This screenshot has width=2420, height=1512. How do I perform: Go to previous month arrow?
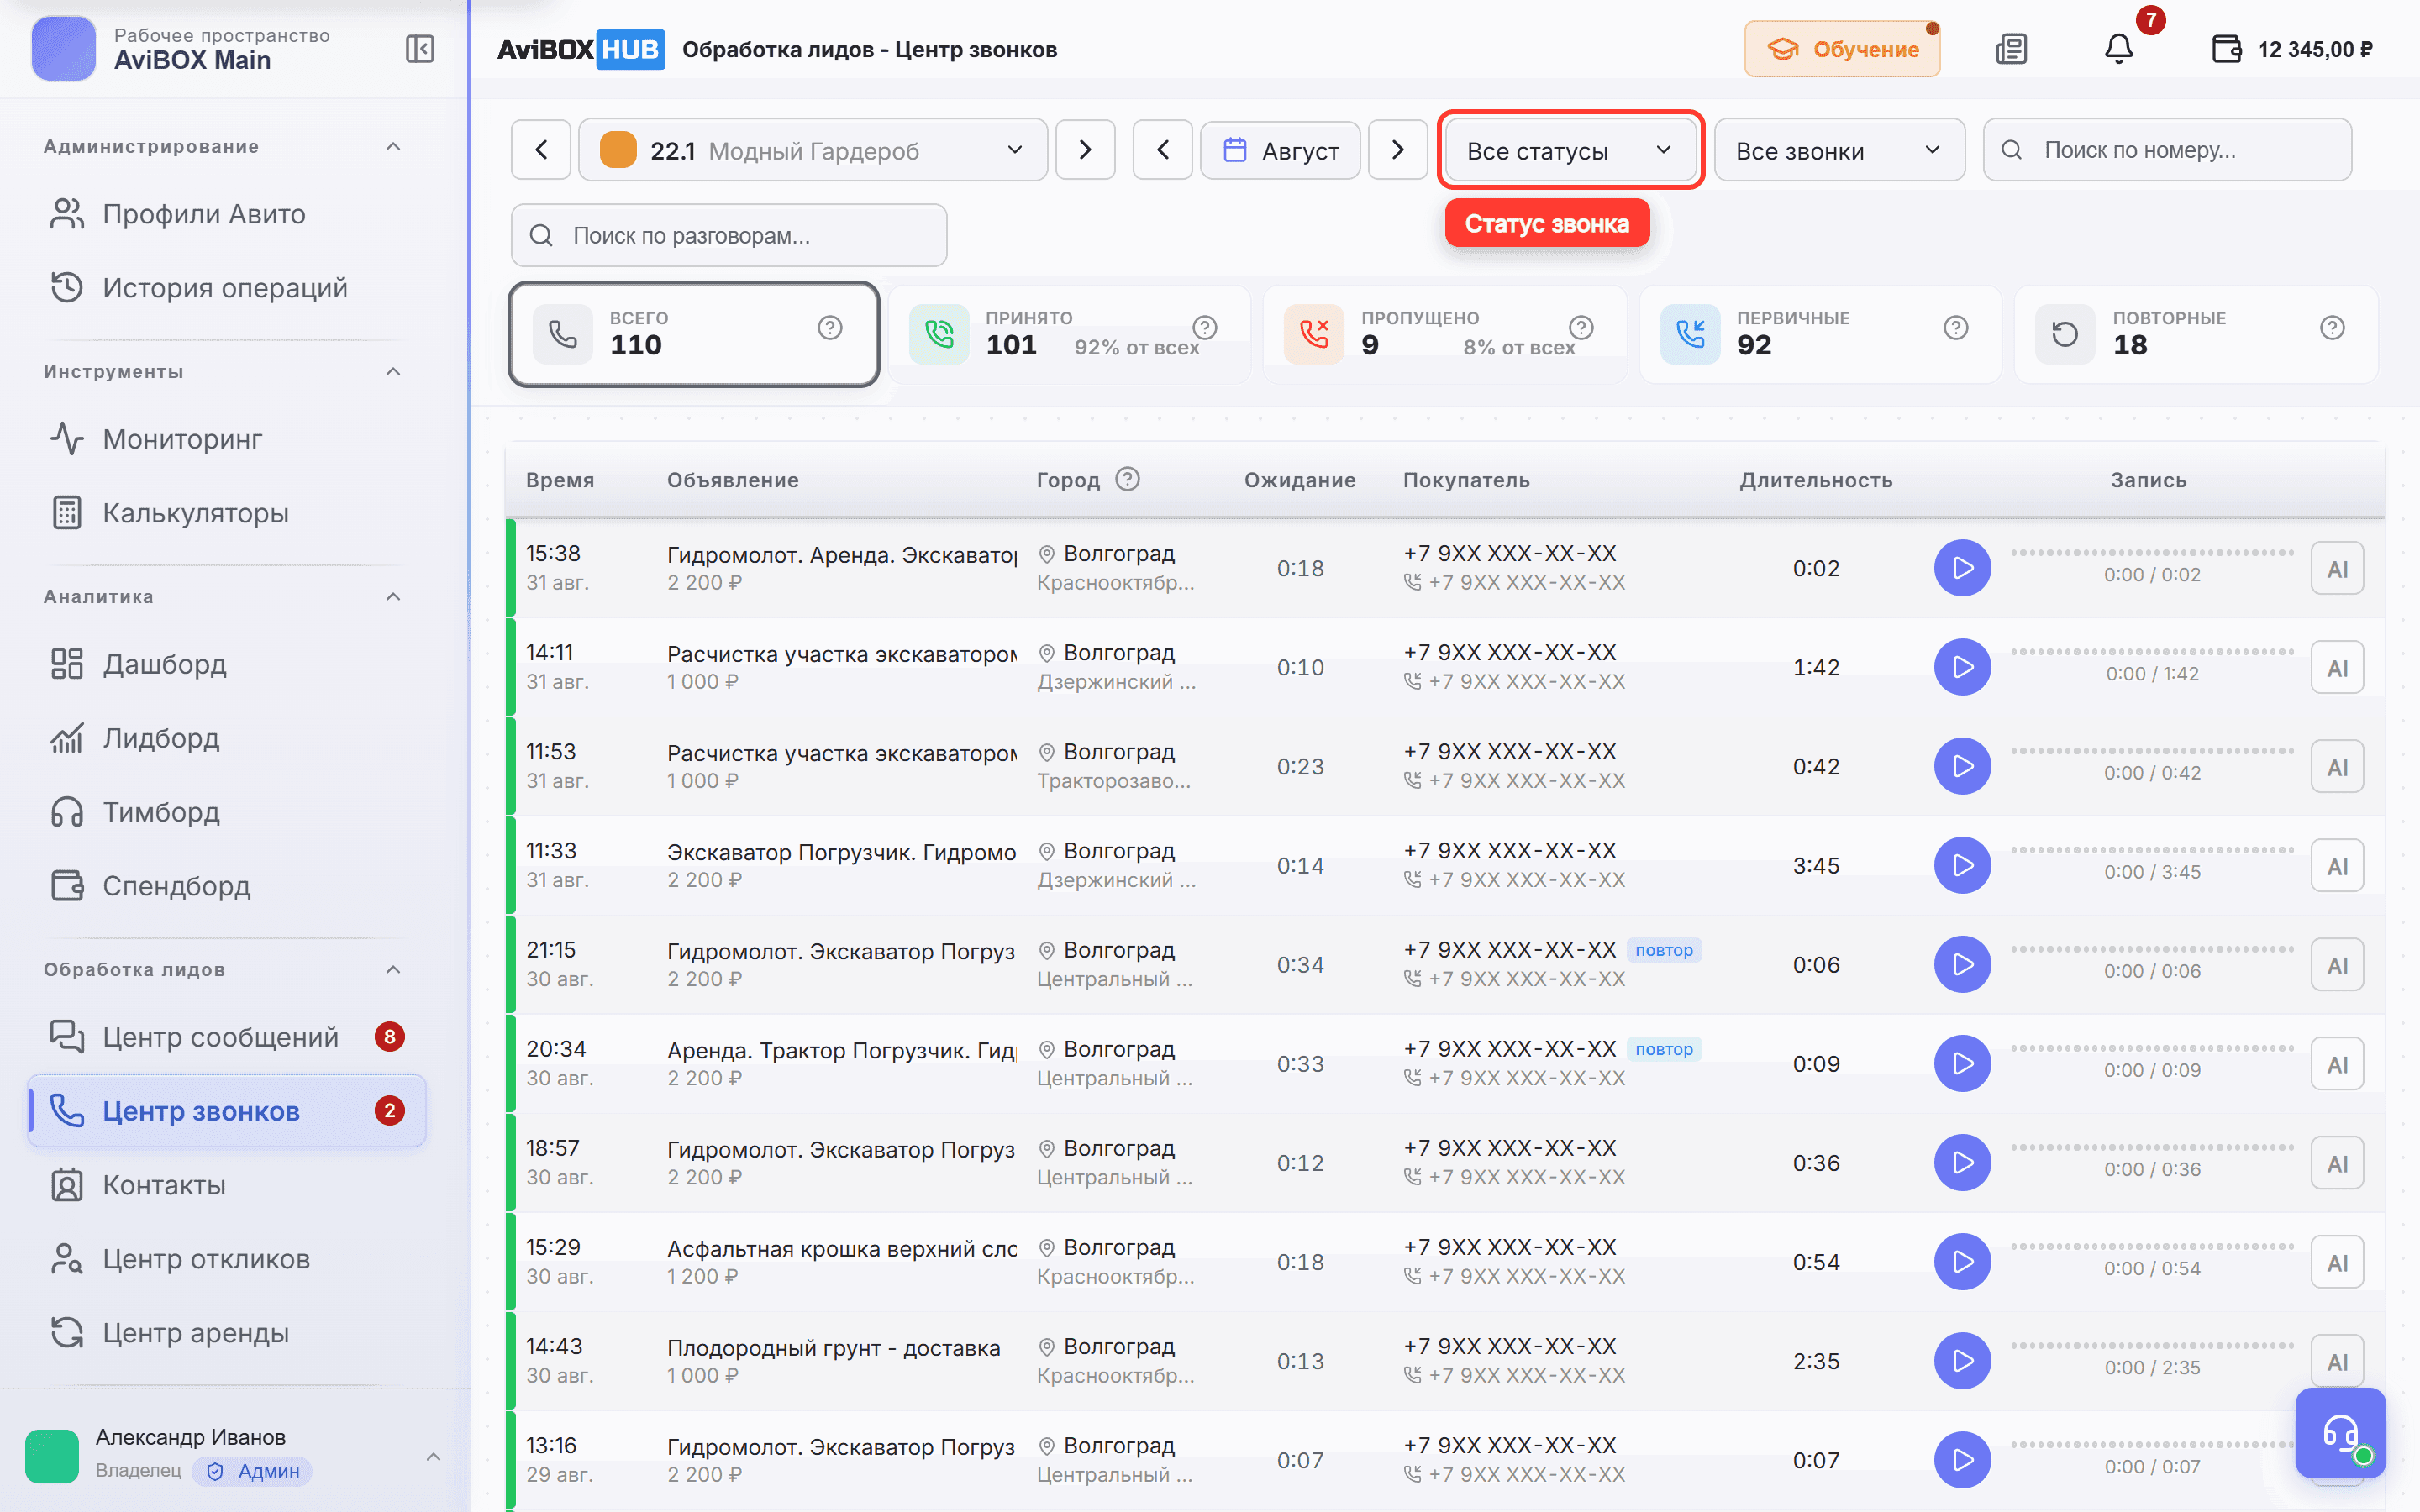point(1162,150)
